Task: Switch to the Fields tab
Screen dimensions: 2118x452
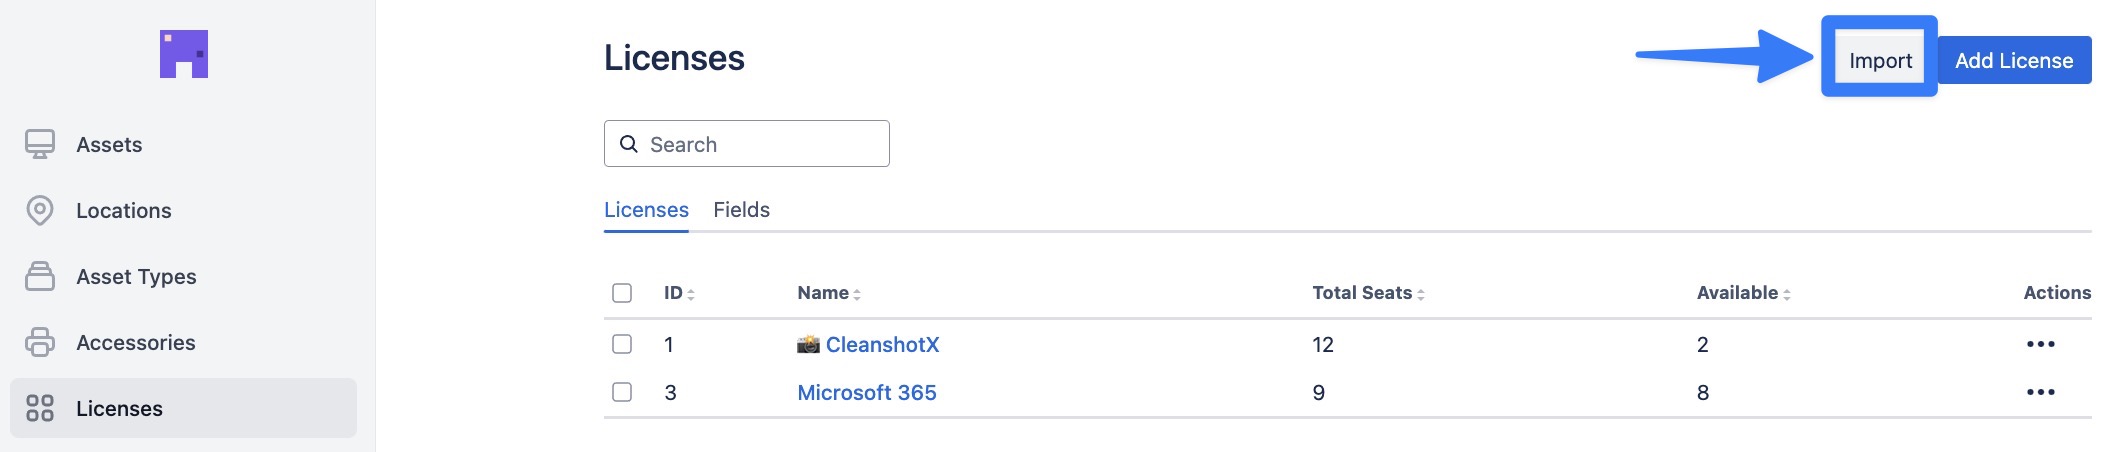Action: click(x=741, y=210)
